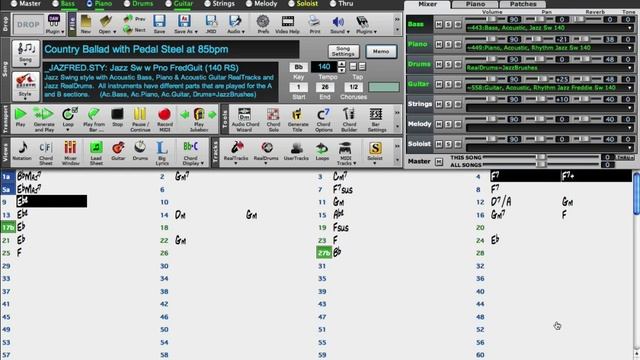Expand the Piano instrument dropdown
The image size is (640, 360).
631,48
